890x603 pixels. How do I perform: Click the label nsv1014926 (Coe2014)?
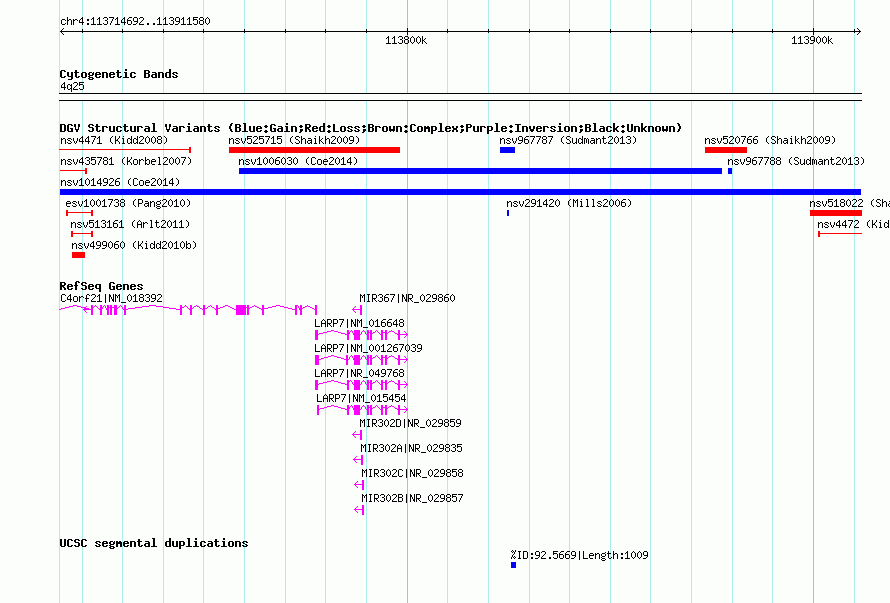click(120, 182)
